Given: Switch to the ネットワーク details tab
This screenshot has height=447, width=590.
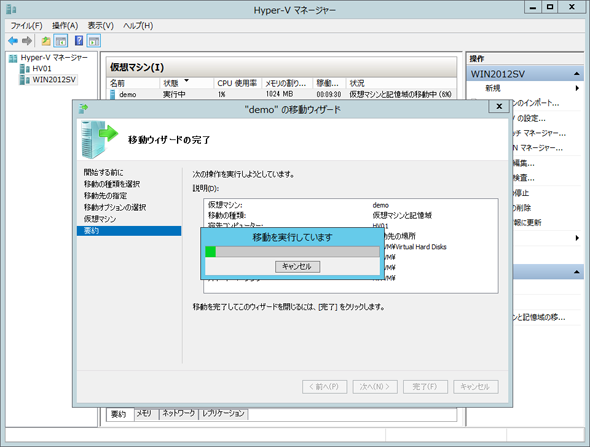Looking at the screenshot, I should 179,413.
